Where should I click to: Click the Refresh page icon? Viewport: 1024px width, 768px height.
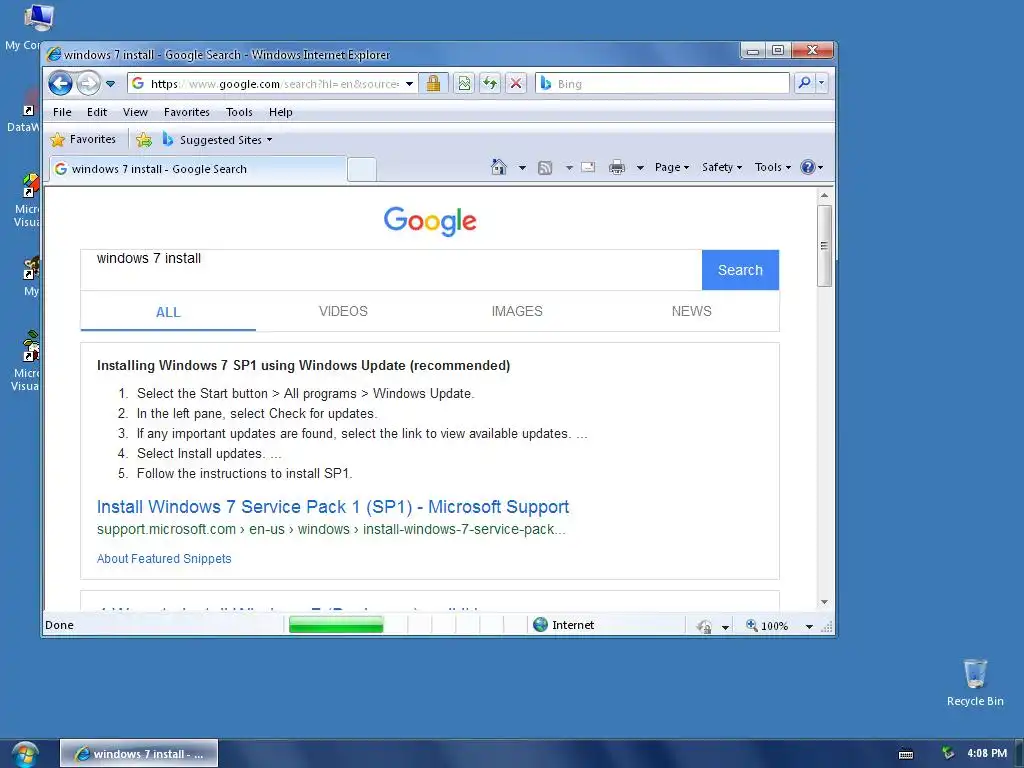pyautogui.click(x=490, y=83)
